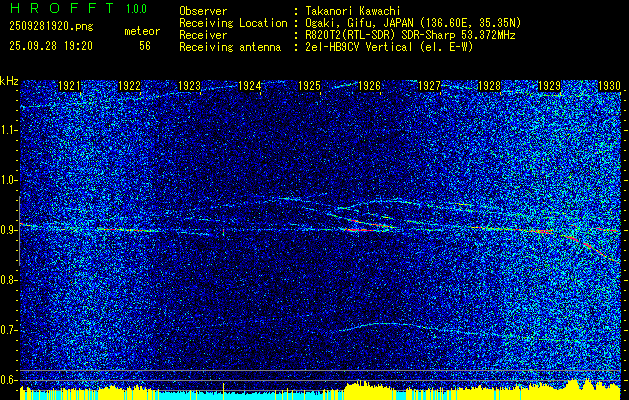629x400 pixels.
Task: Click the 1.1 frequency axis label
Action: pyautogui.click(x=8, y=131)
